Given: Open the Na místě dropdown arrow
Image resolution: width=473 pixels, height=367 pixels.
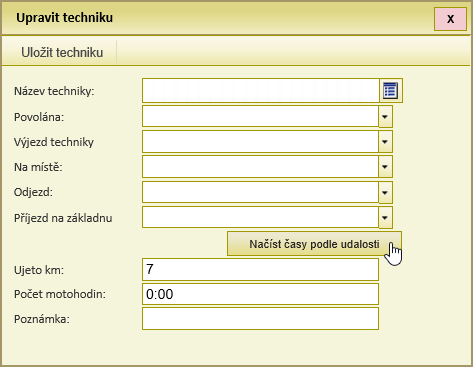Looking at the screenshot, I should click(385, 167).
